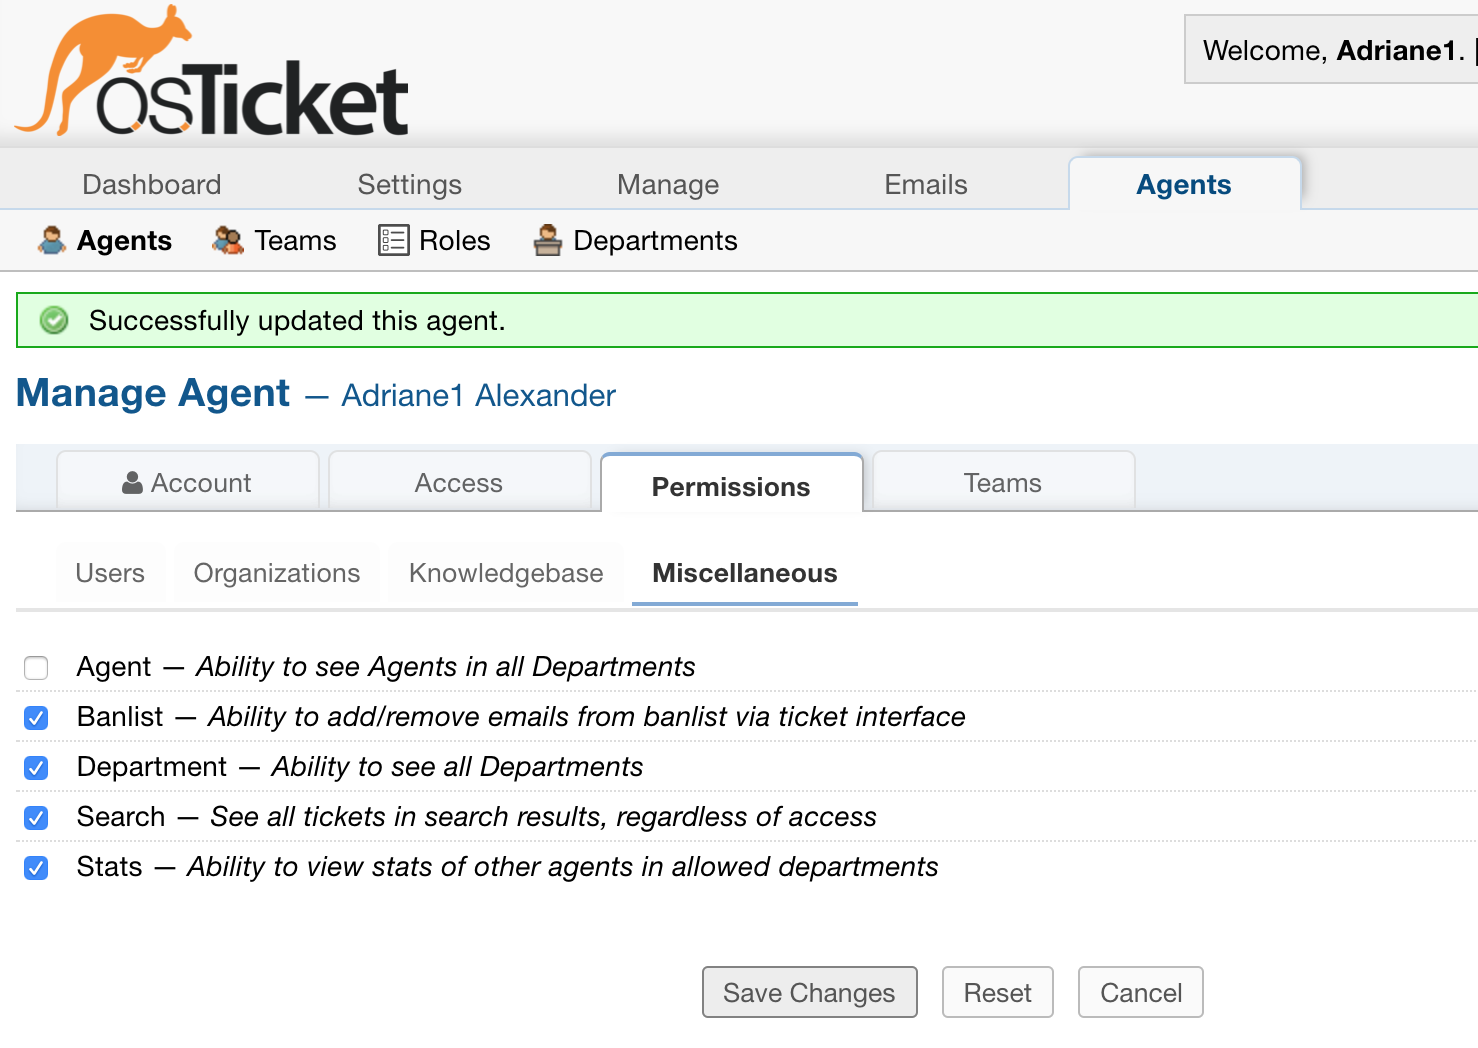Toggle off the Stats permission
Viewport: 1478px width, 1048px height.
(x=36, y=868)
